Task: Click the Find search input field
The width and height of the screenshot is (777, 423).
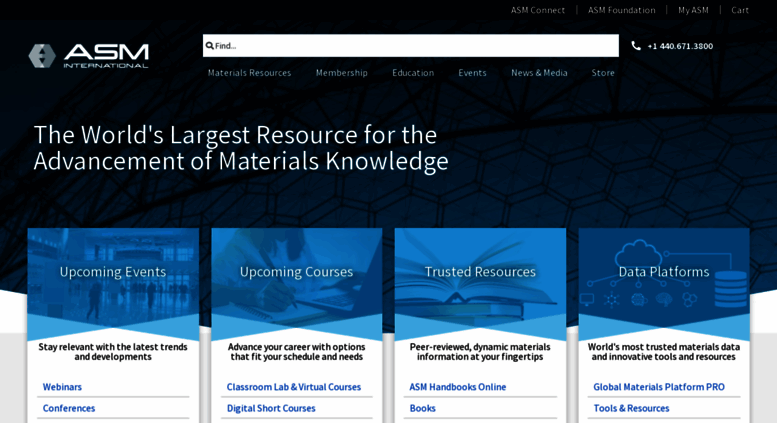Action: (411, 46)
